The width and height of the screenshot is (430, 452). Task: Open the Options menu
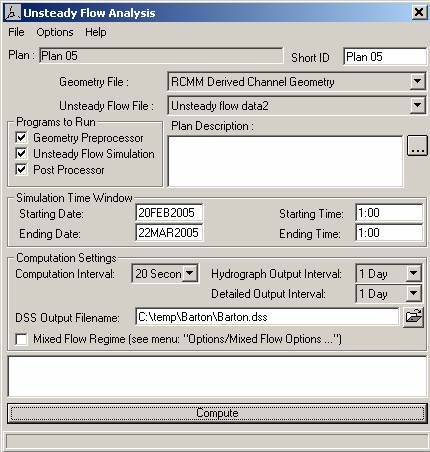click(x=55, y=32)
